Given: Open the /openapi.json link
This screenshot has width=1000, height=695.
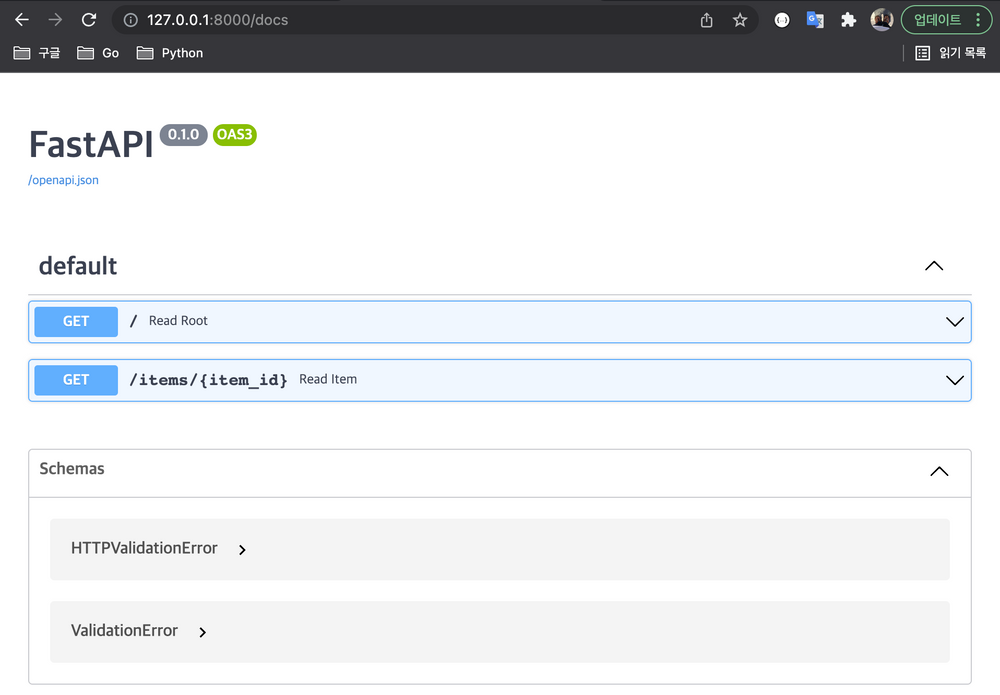Looking at the screenshot, I should (63, 180).
